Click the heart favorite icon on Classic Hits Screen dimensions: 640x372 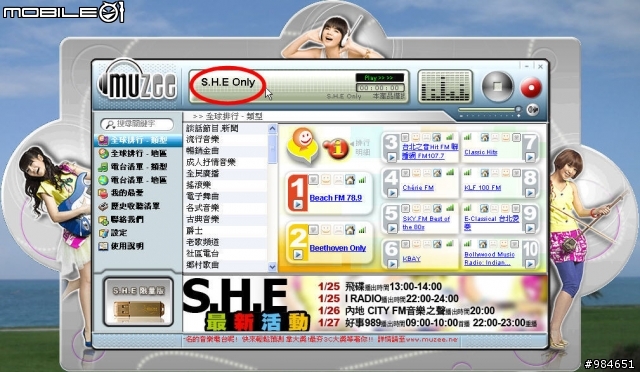516,137
